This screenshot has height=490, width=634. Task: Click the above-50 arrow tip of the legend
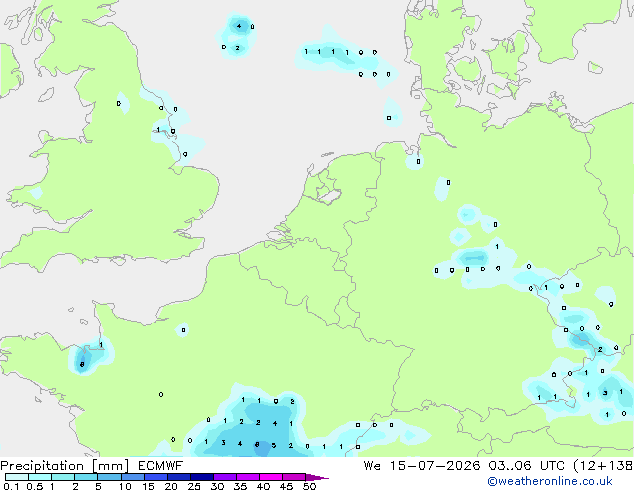[317, 477]
